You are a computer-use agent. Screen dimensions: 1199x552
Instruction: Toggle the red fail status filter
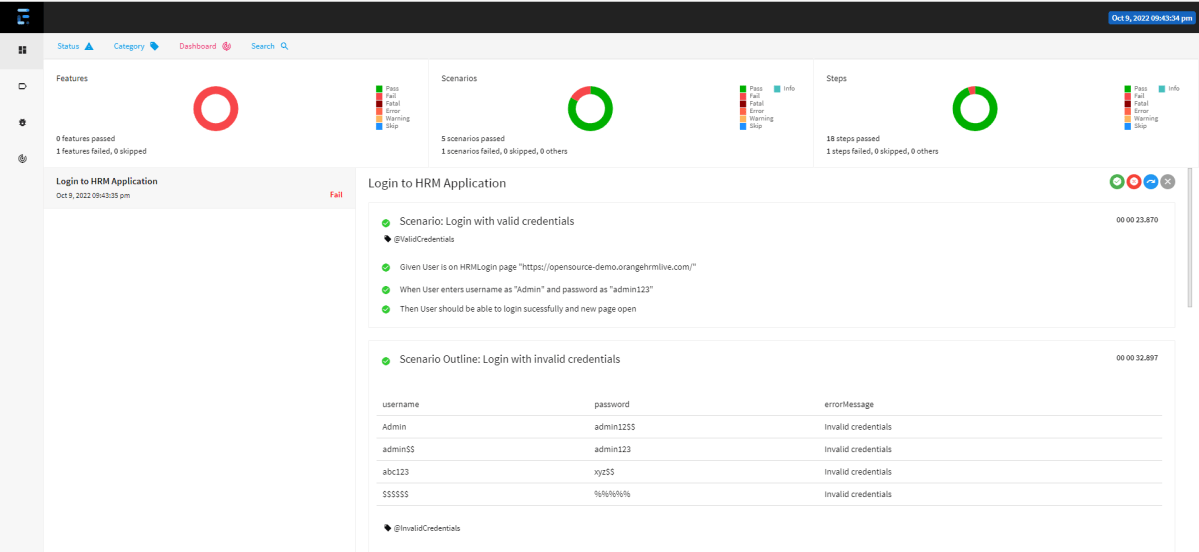click(x=1134, y=181)
